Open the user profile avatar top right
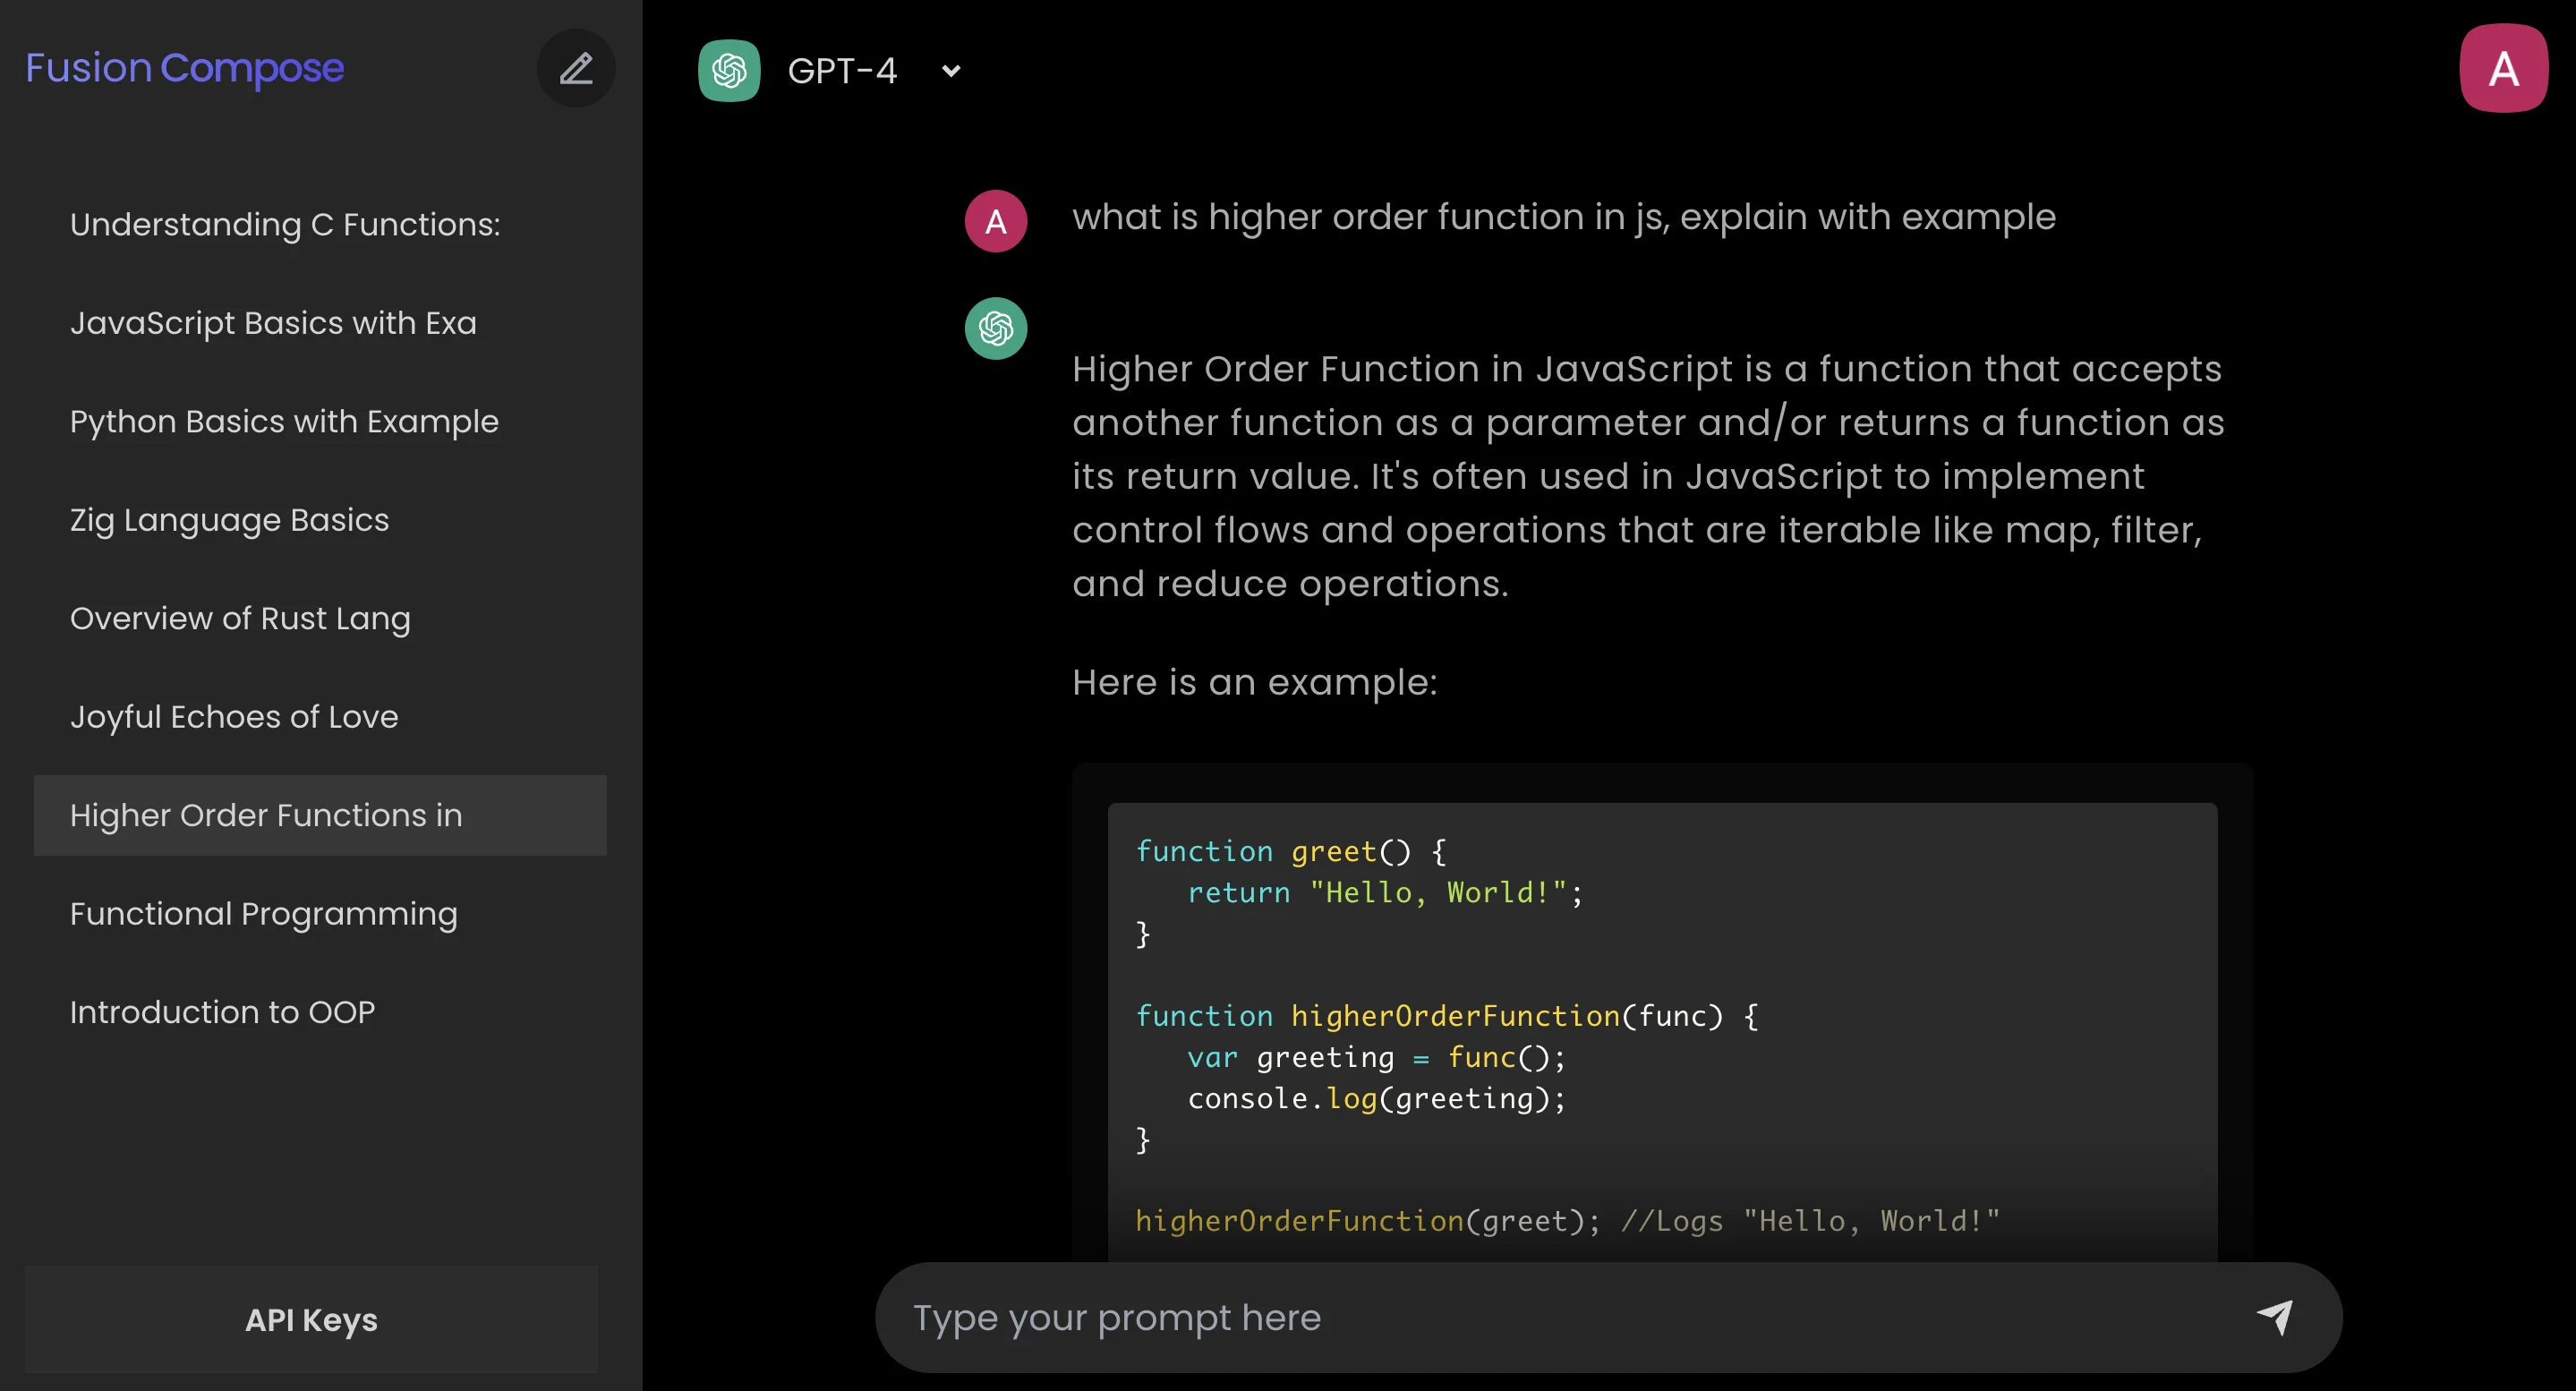This screenshot has height=1391, width=2576. [2502, 69]
